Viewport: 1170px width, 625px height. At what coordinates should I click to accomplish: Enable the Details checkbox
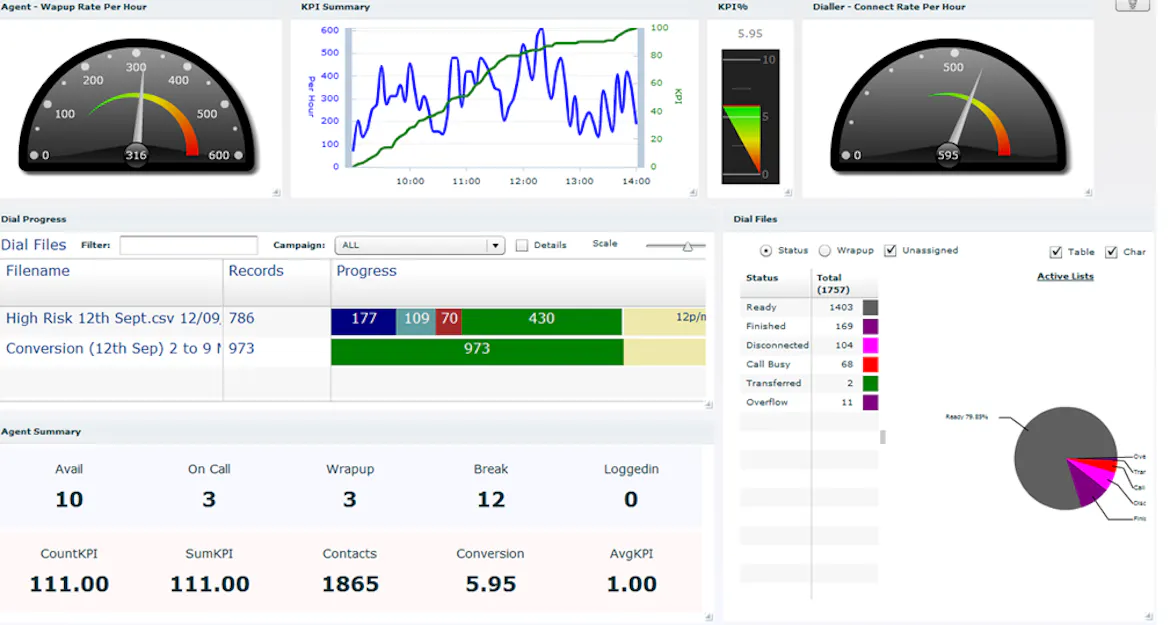click(x=522, y=246)
